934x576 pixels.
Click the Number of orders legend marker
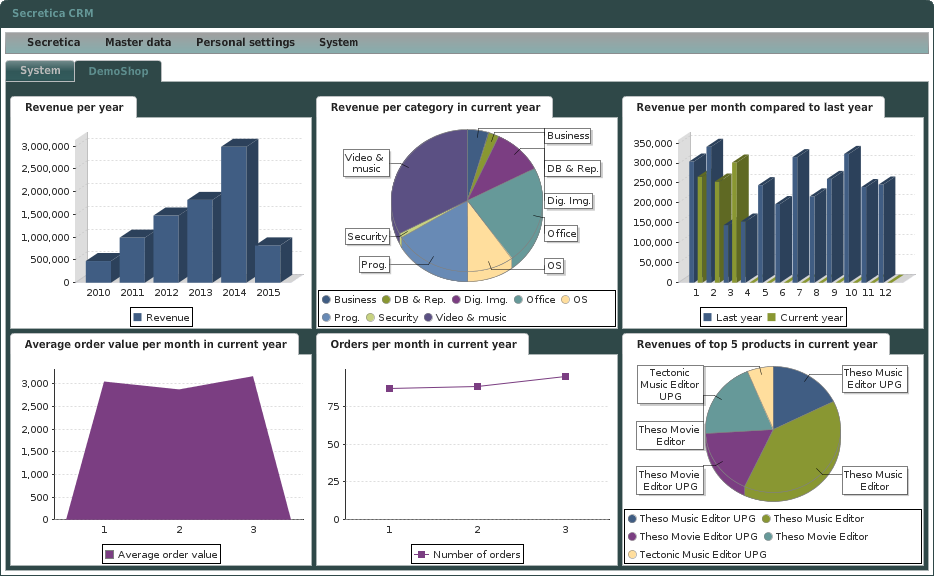click(424, 553)
